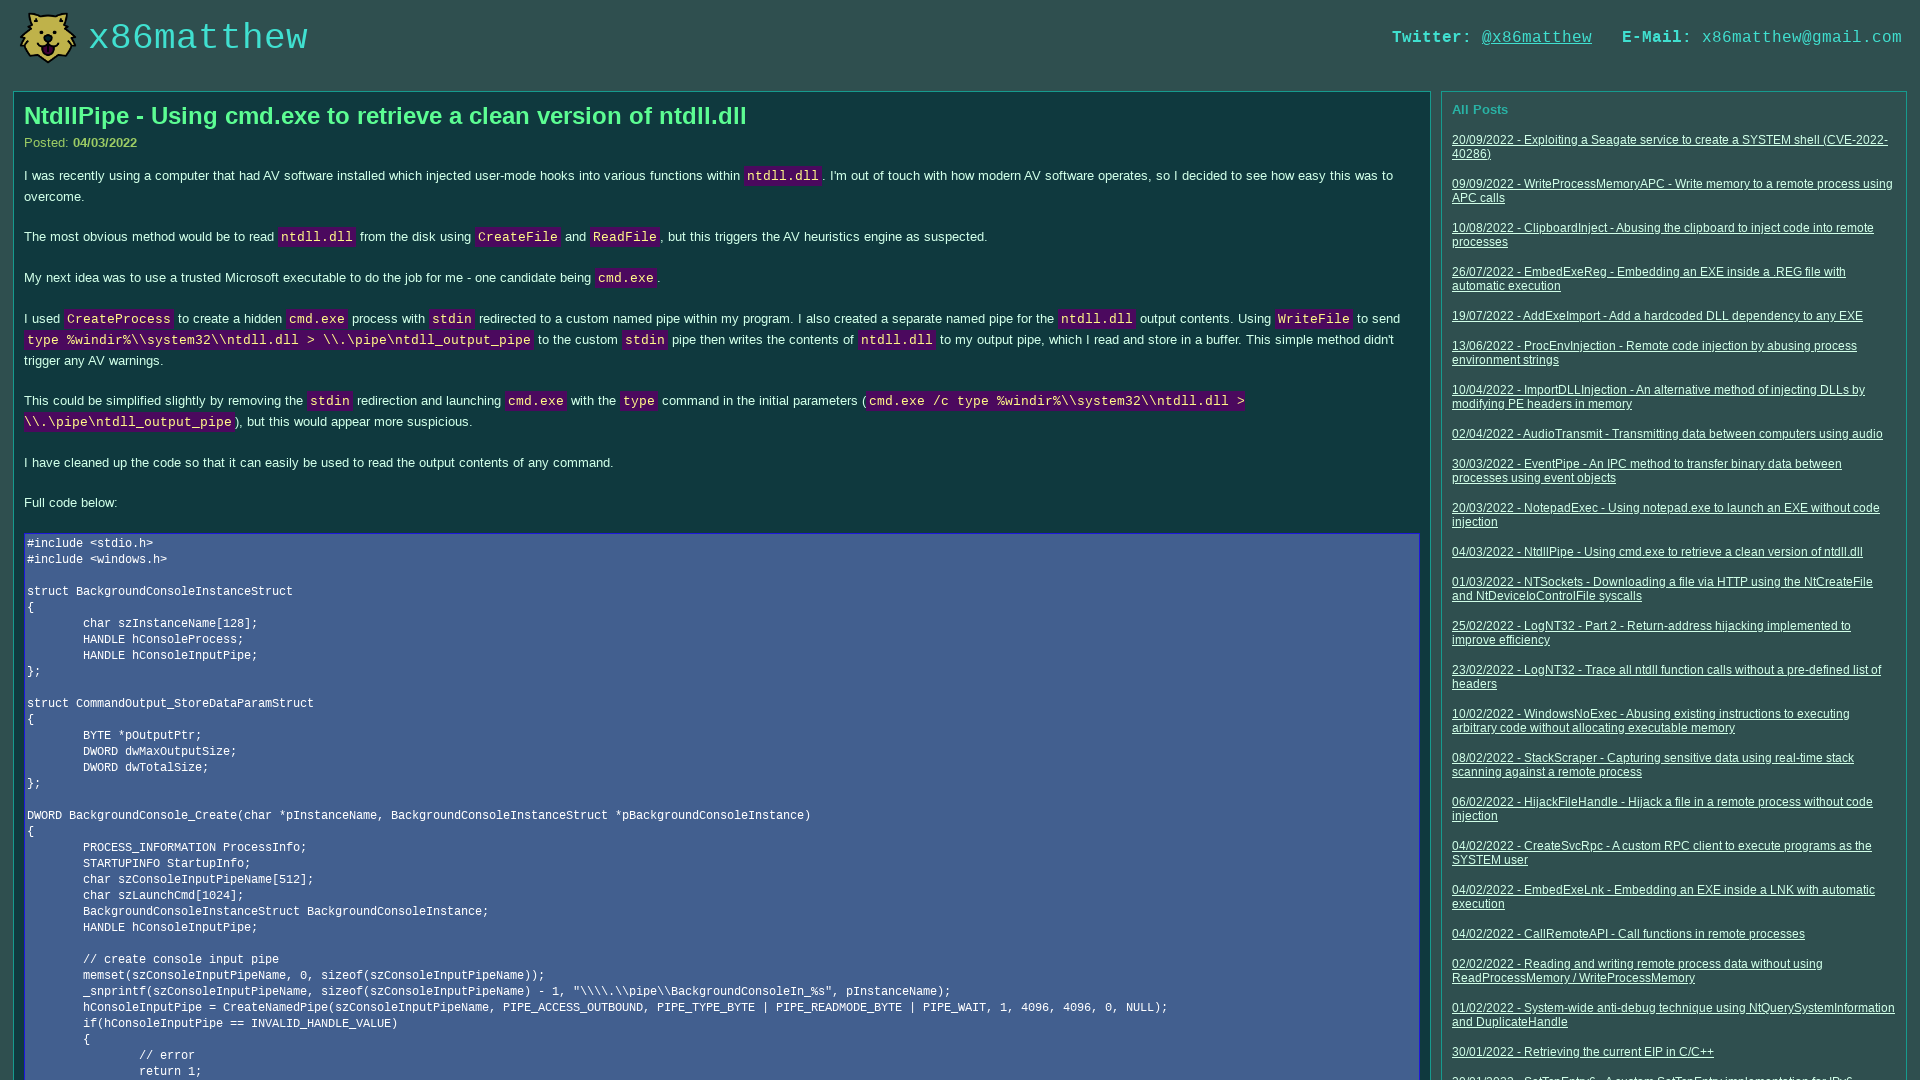Open the ImportDLLInjection post link
Screen dimensions: 1920x1080
(x=1658, y=397)
